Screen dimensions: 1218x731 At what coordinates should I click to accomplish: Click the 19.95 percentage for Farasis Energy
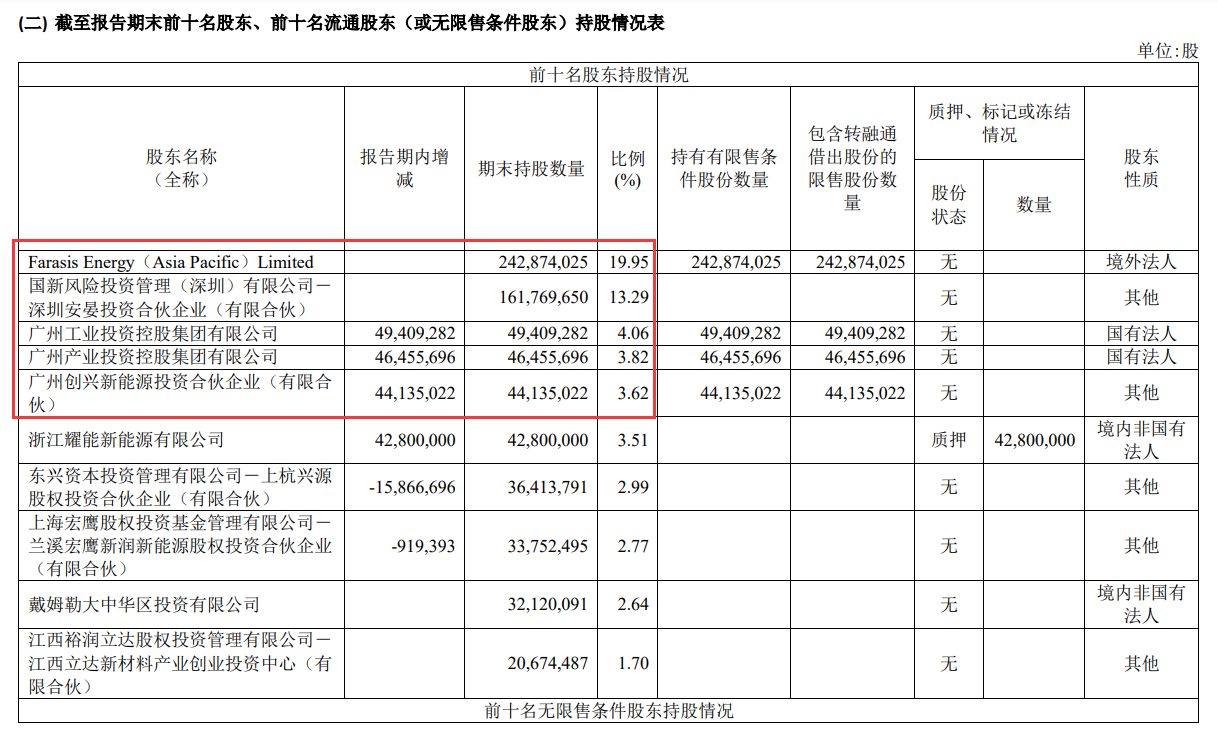(628, 262)
